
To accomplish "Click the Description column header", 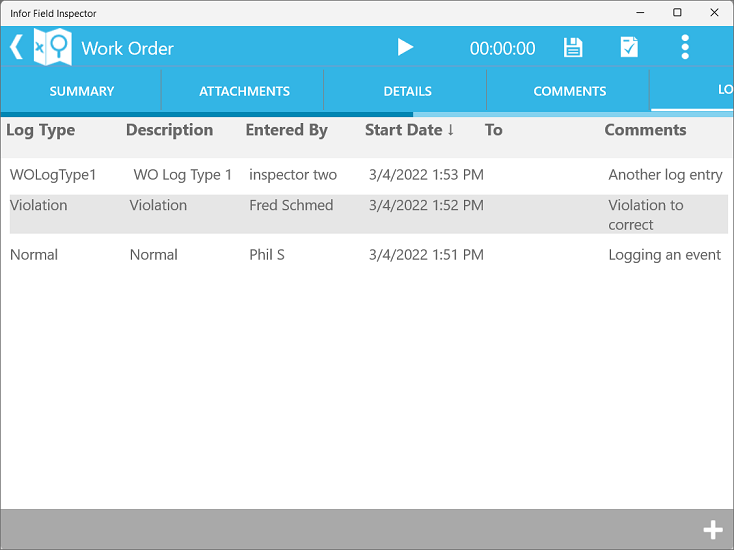I will [x=169, y=130].
